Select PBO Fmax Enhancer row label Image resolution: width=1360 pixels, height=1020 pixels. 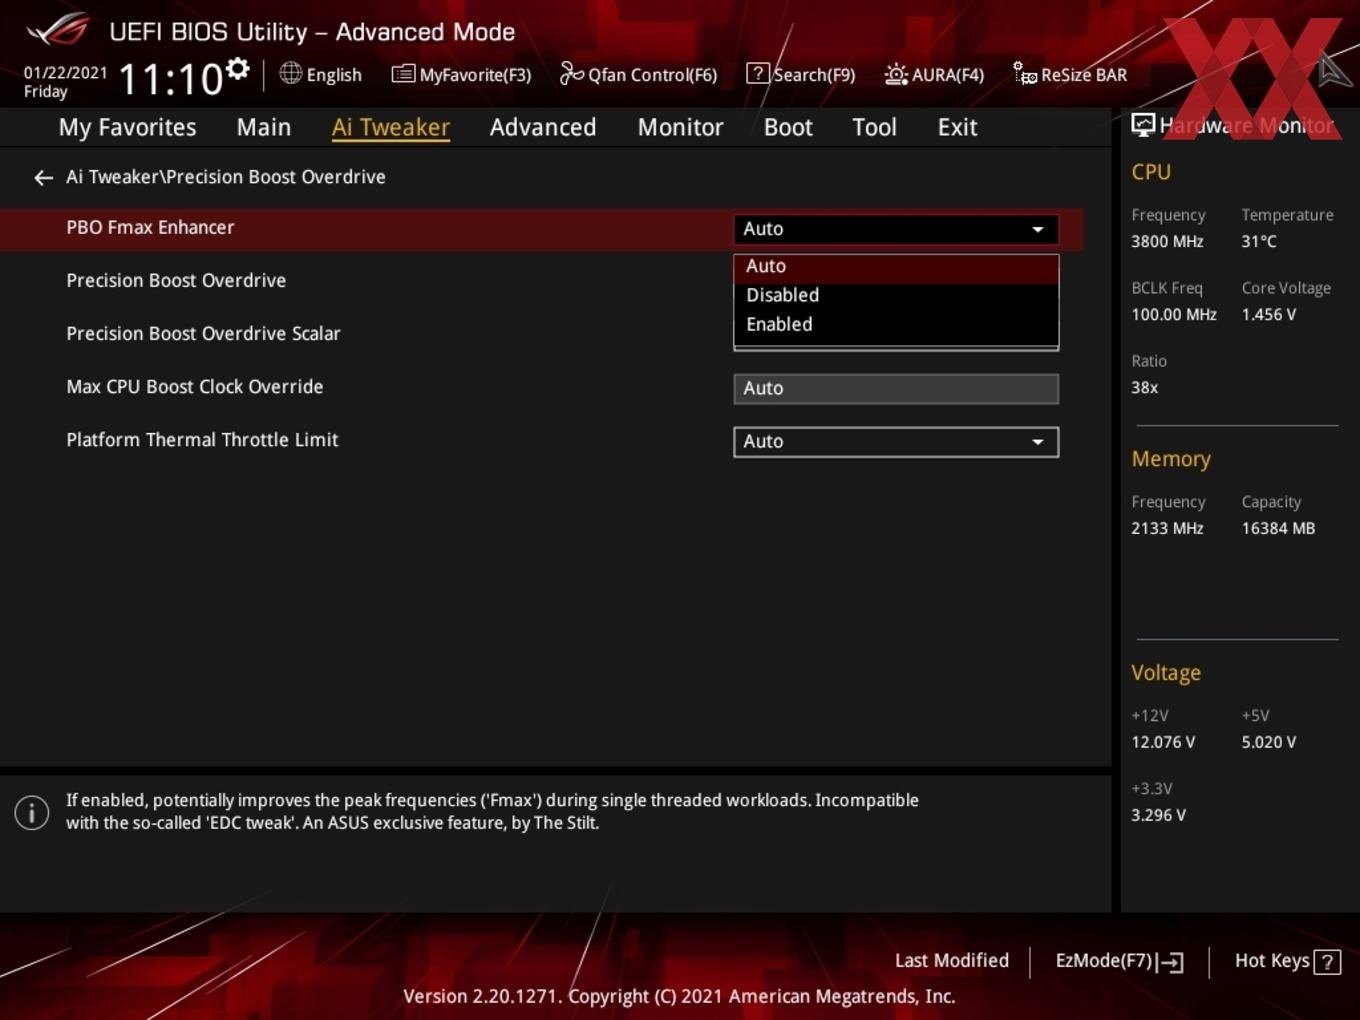point(150,228)
